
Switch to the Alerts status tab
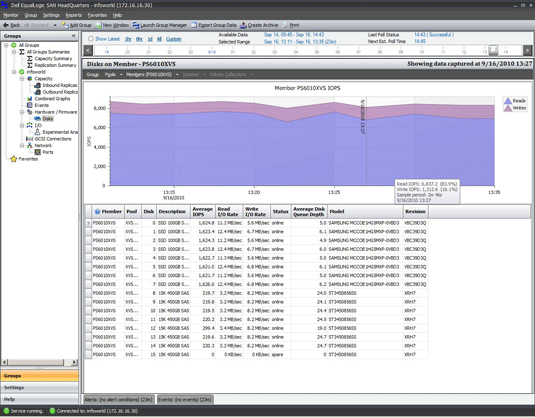coord(119,399)
